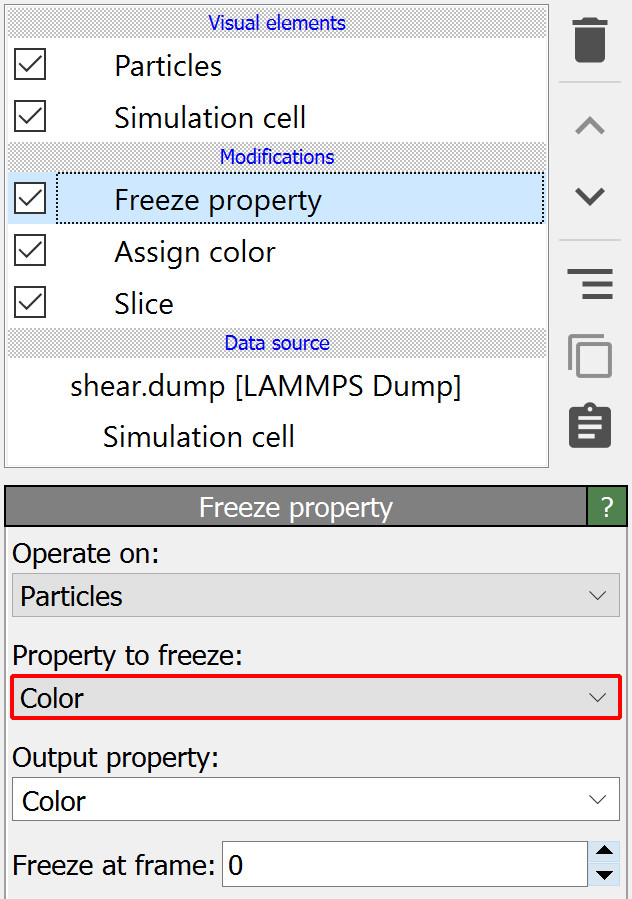Click the delete modifier trash icon
The image size is (632, 899).
coord(590,40)
